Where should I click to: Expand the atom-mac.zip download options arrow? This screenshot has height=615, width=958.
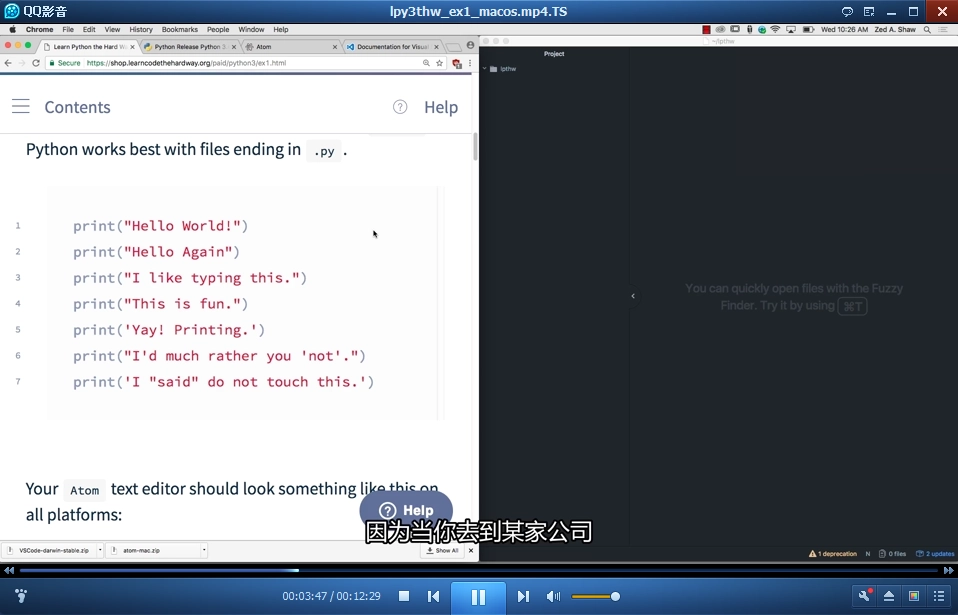(204, 551)
